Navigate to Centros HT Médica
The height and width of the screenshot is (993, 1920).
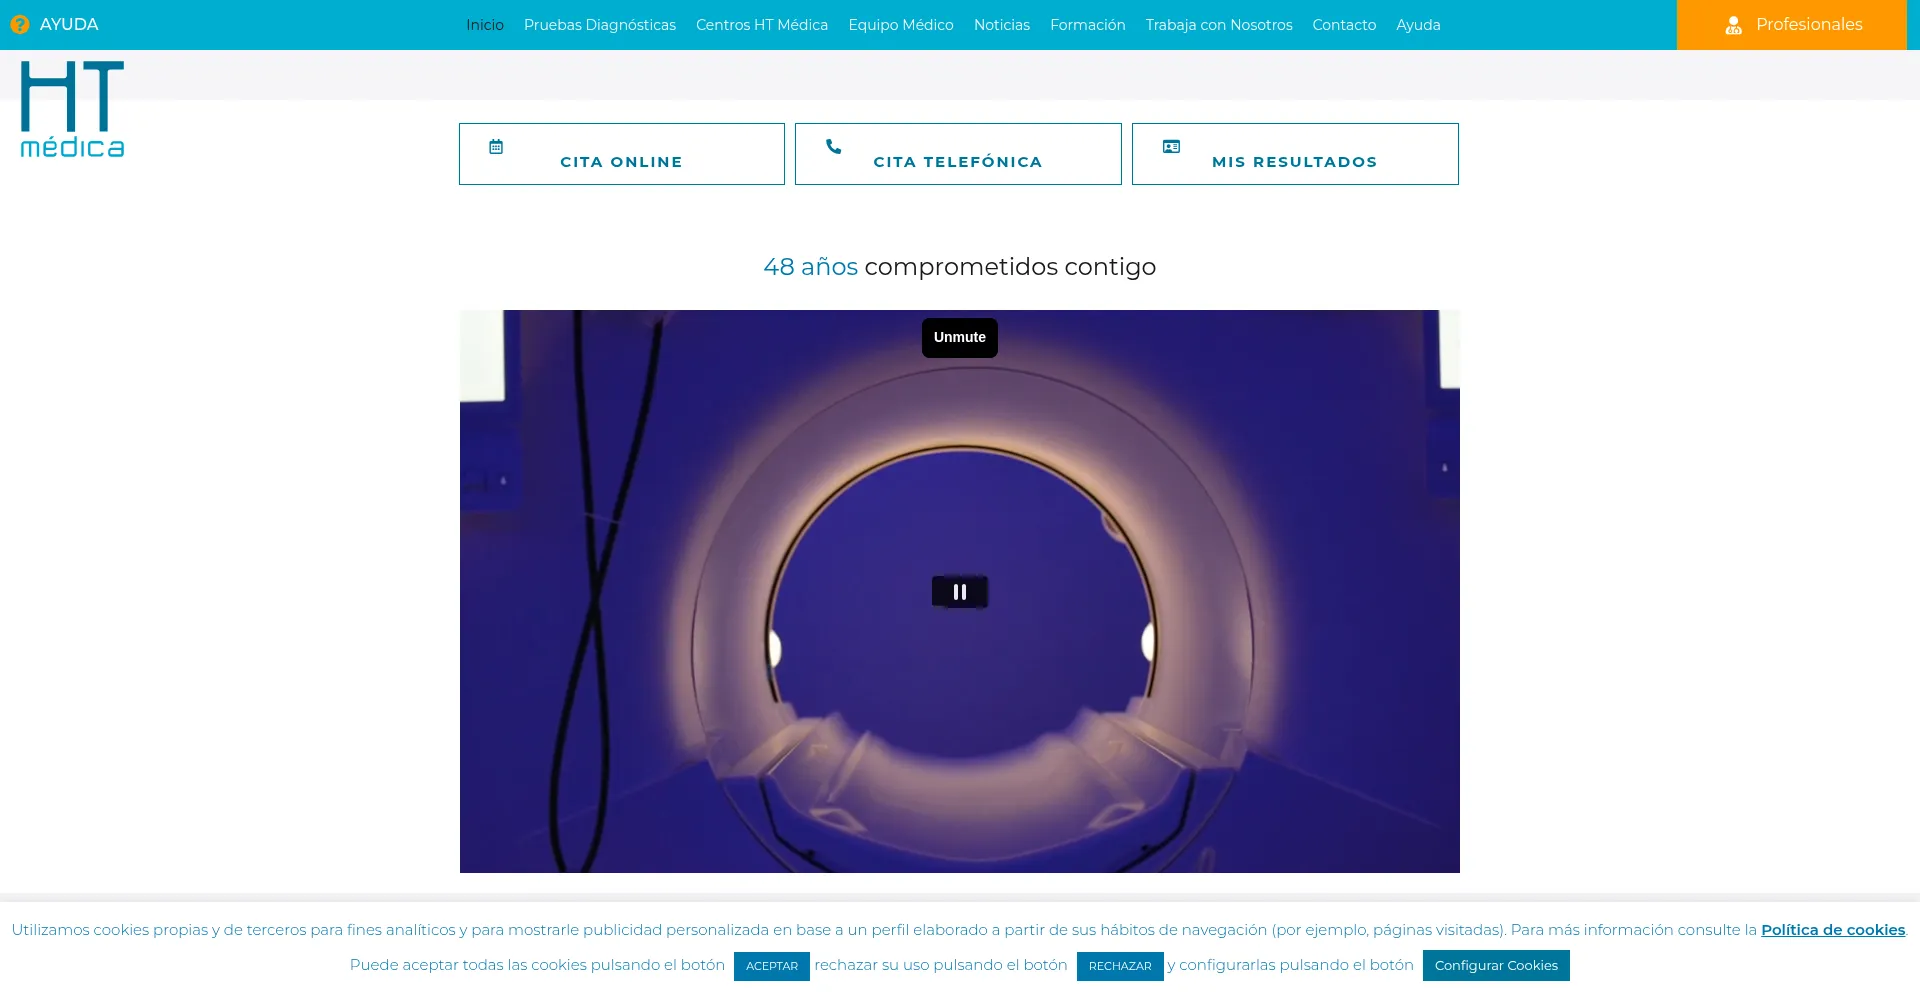762,24
